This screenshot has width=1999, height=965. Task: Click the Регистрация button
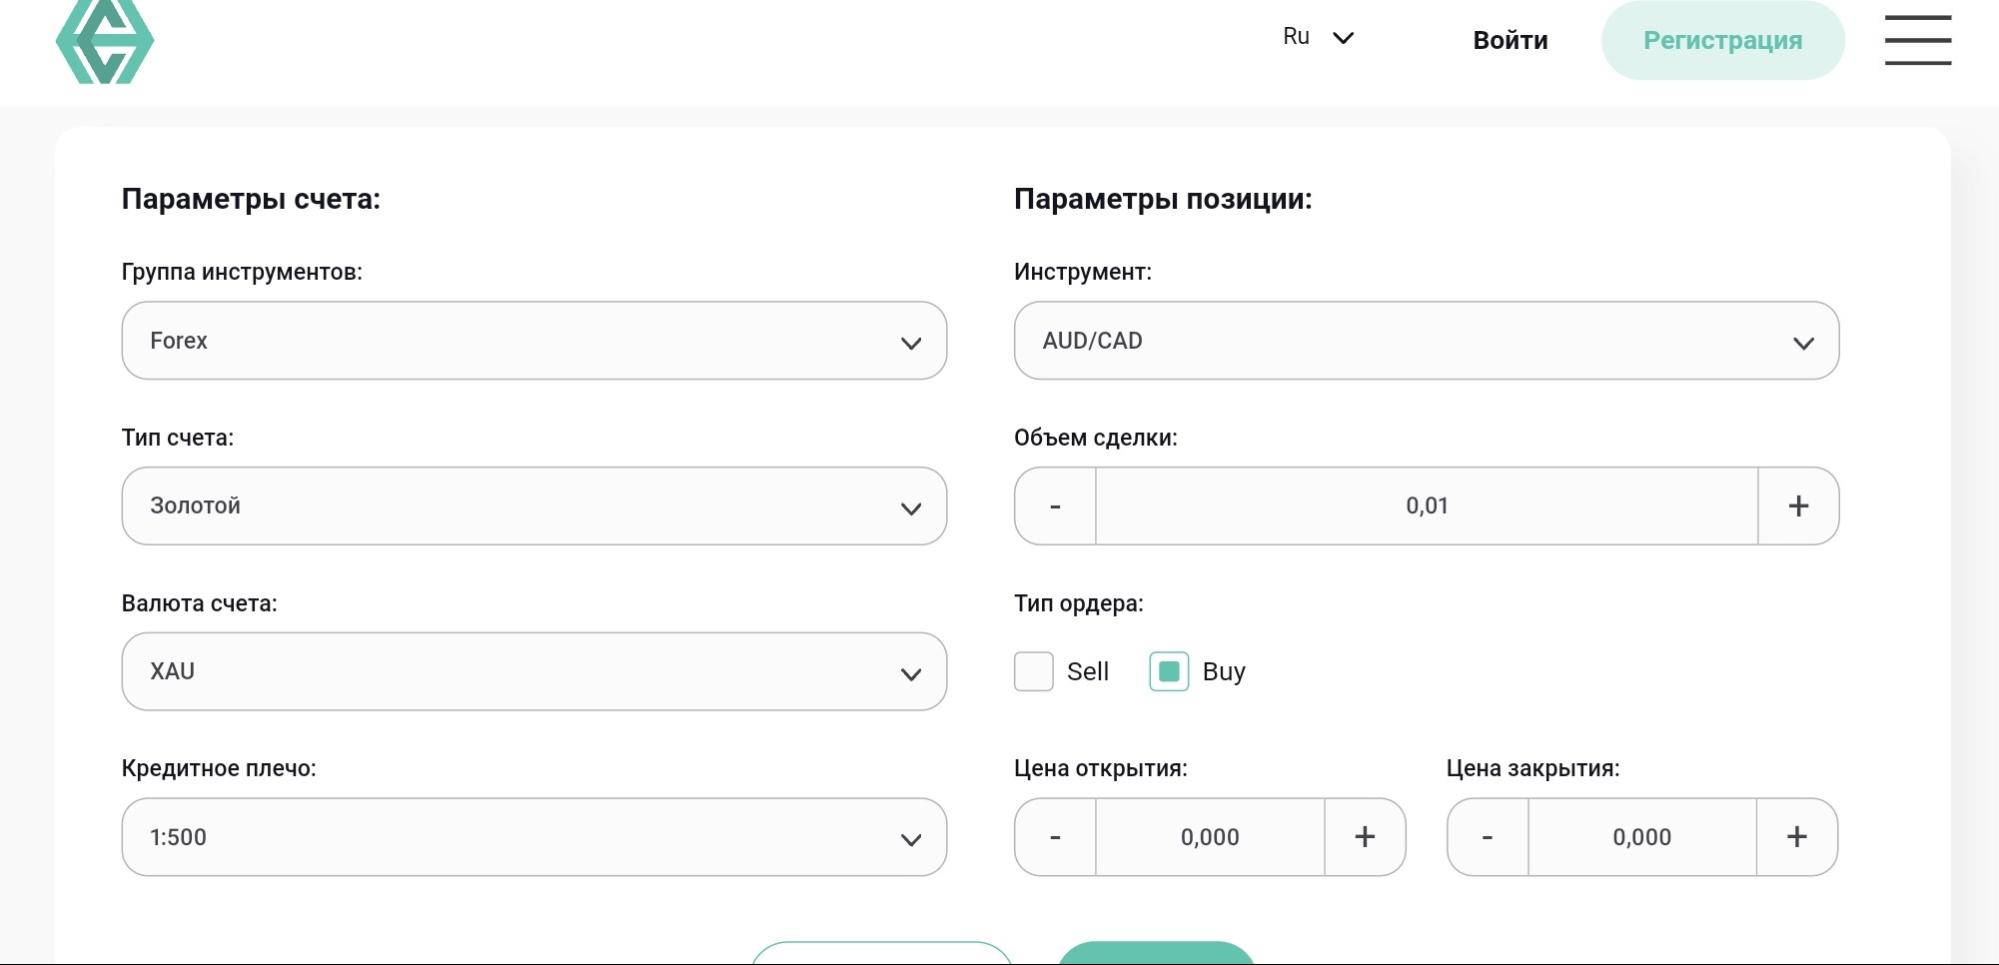coord(1723,40)
